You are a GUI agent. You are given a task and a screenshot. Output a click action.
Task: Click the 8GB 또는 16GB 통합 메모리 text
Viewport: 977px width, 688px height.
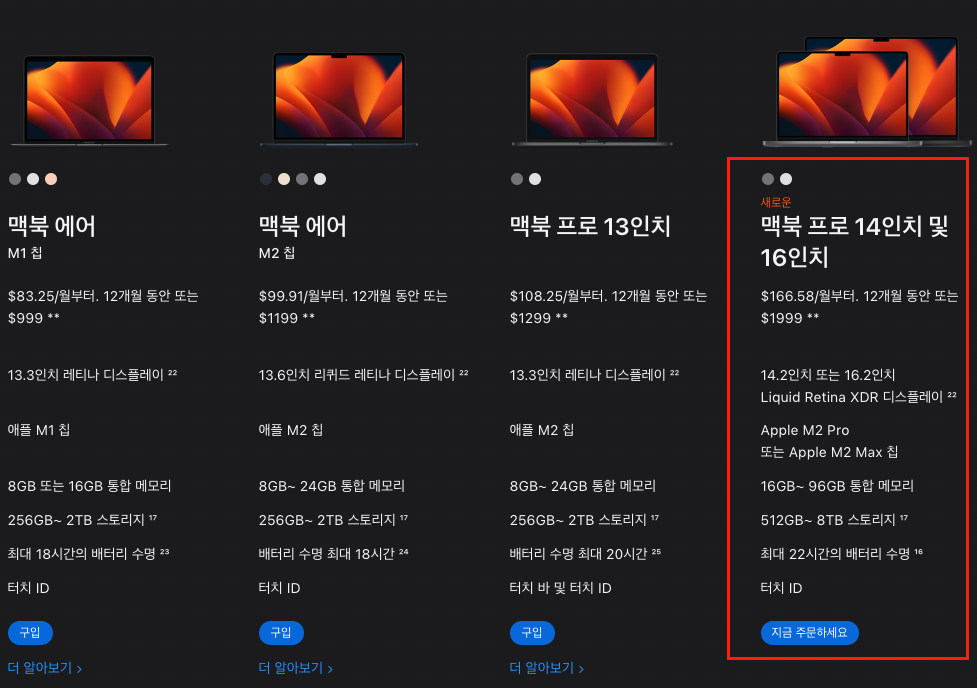(x=89, y=486)
